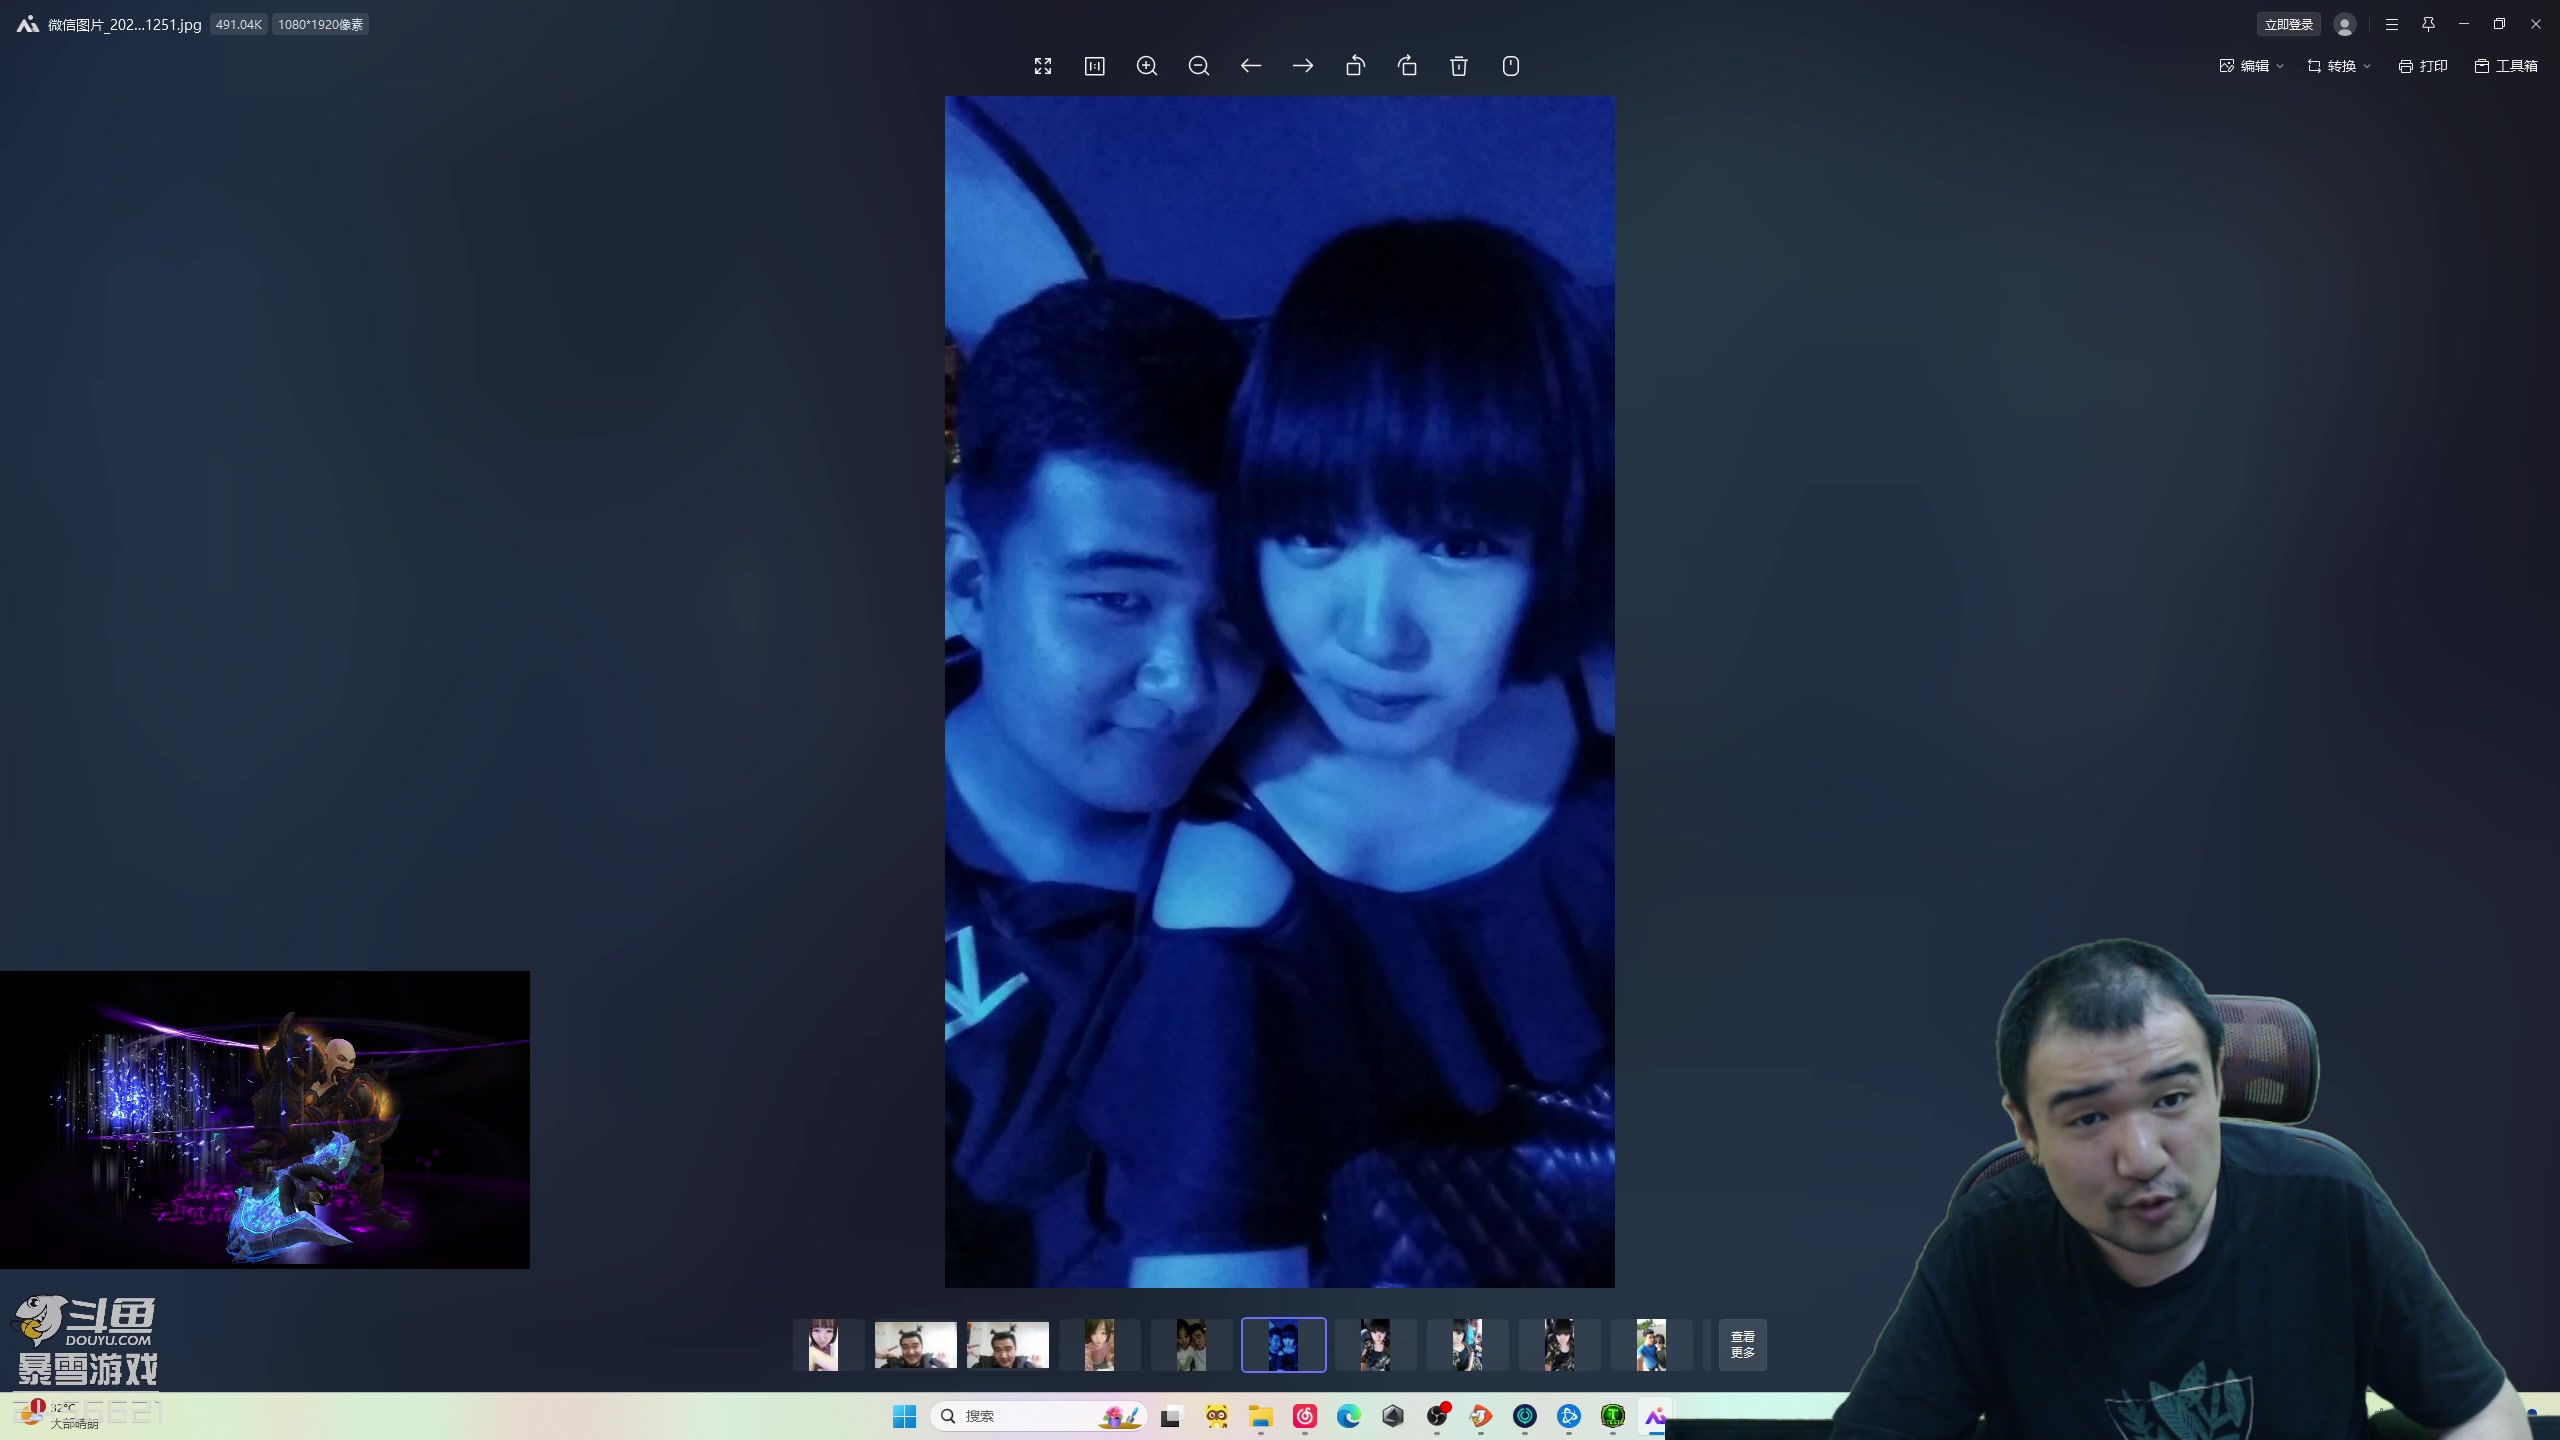Delete the current image
This screenshot has height=1440, width=2560.
[1459, 66]
